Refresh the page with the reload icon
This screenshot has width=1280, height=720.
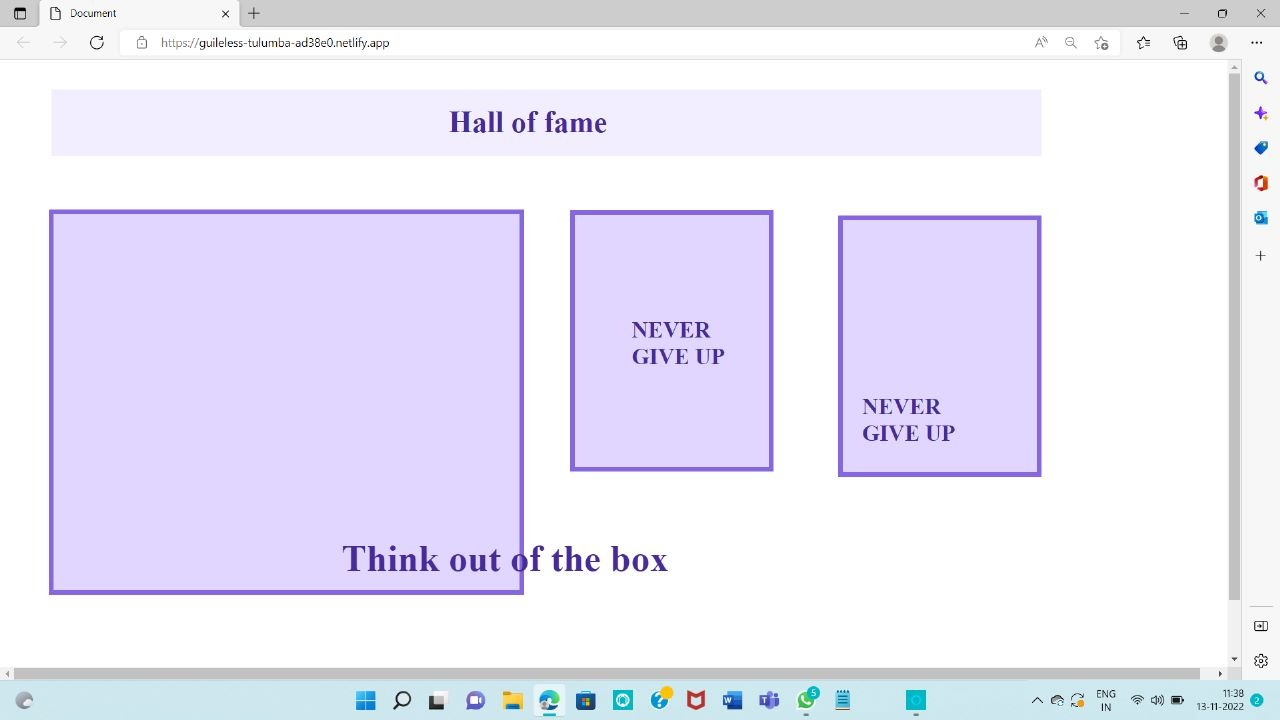(x=97, y=43)
